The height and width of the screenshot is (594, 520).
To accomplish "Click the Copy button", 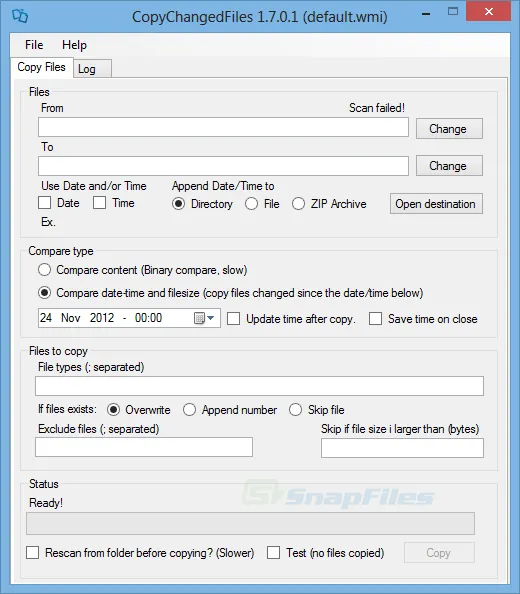I will (x=439, y=553).
